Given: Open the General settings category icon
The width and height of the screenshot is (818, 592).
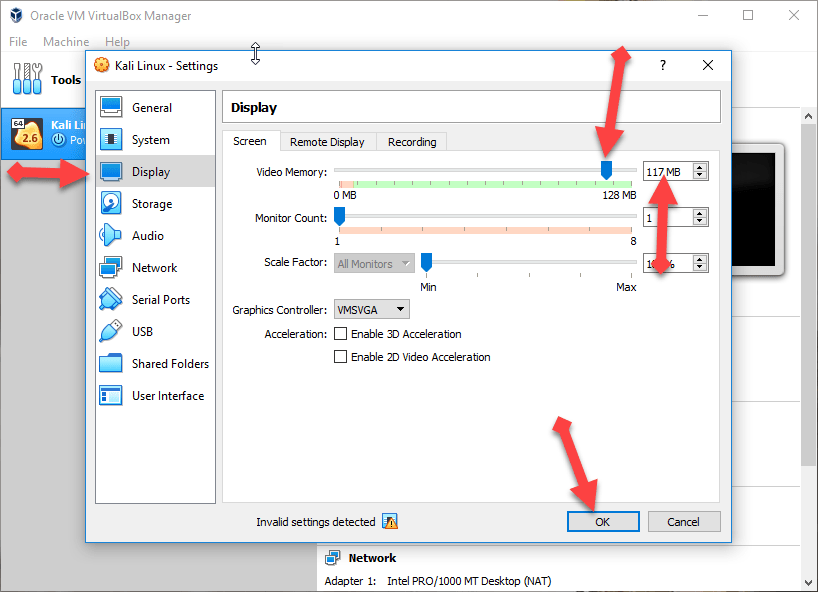Looking at the screenshot, I should [x=111, y=108].
